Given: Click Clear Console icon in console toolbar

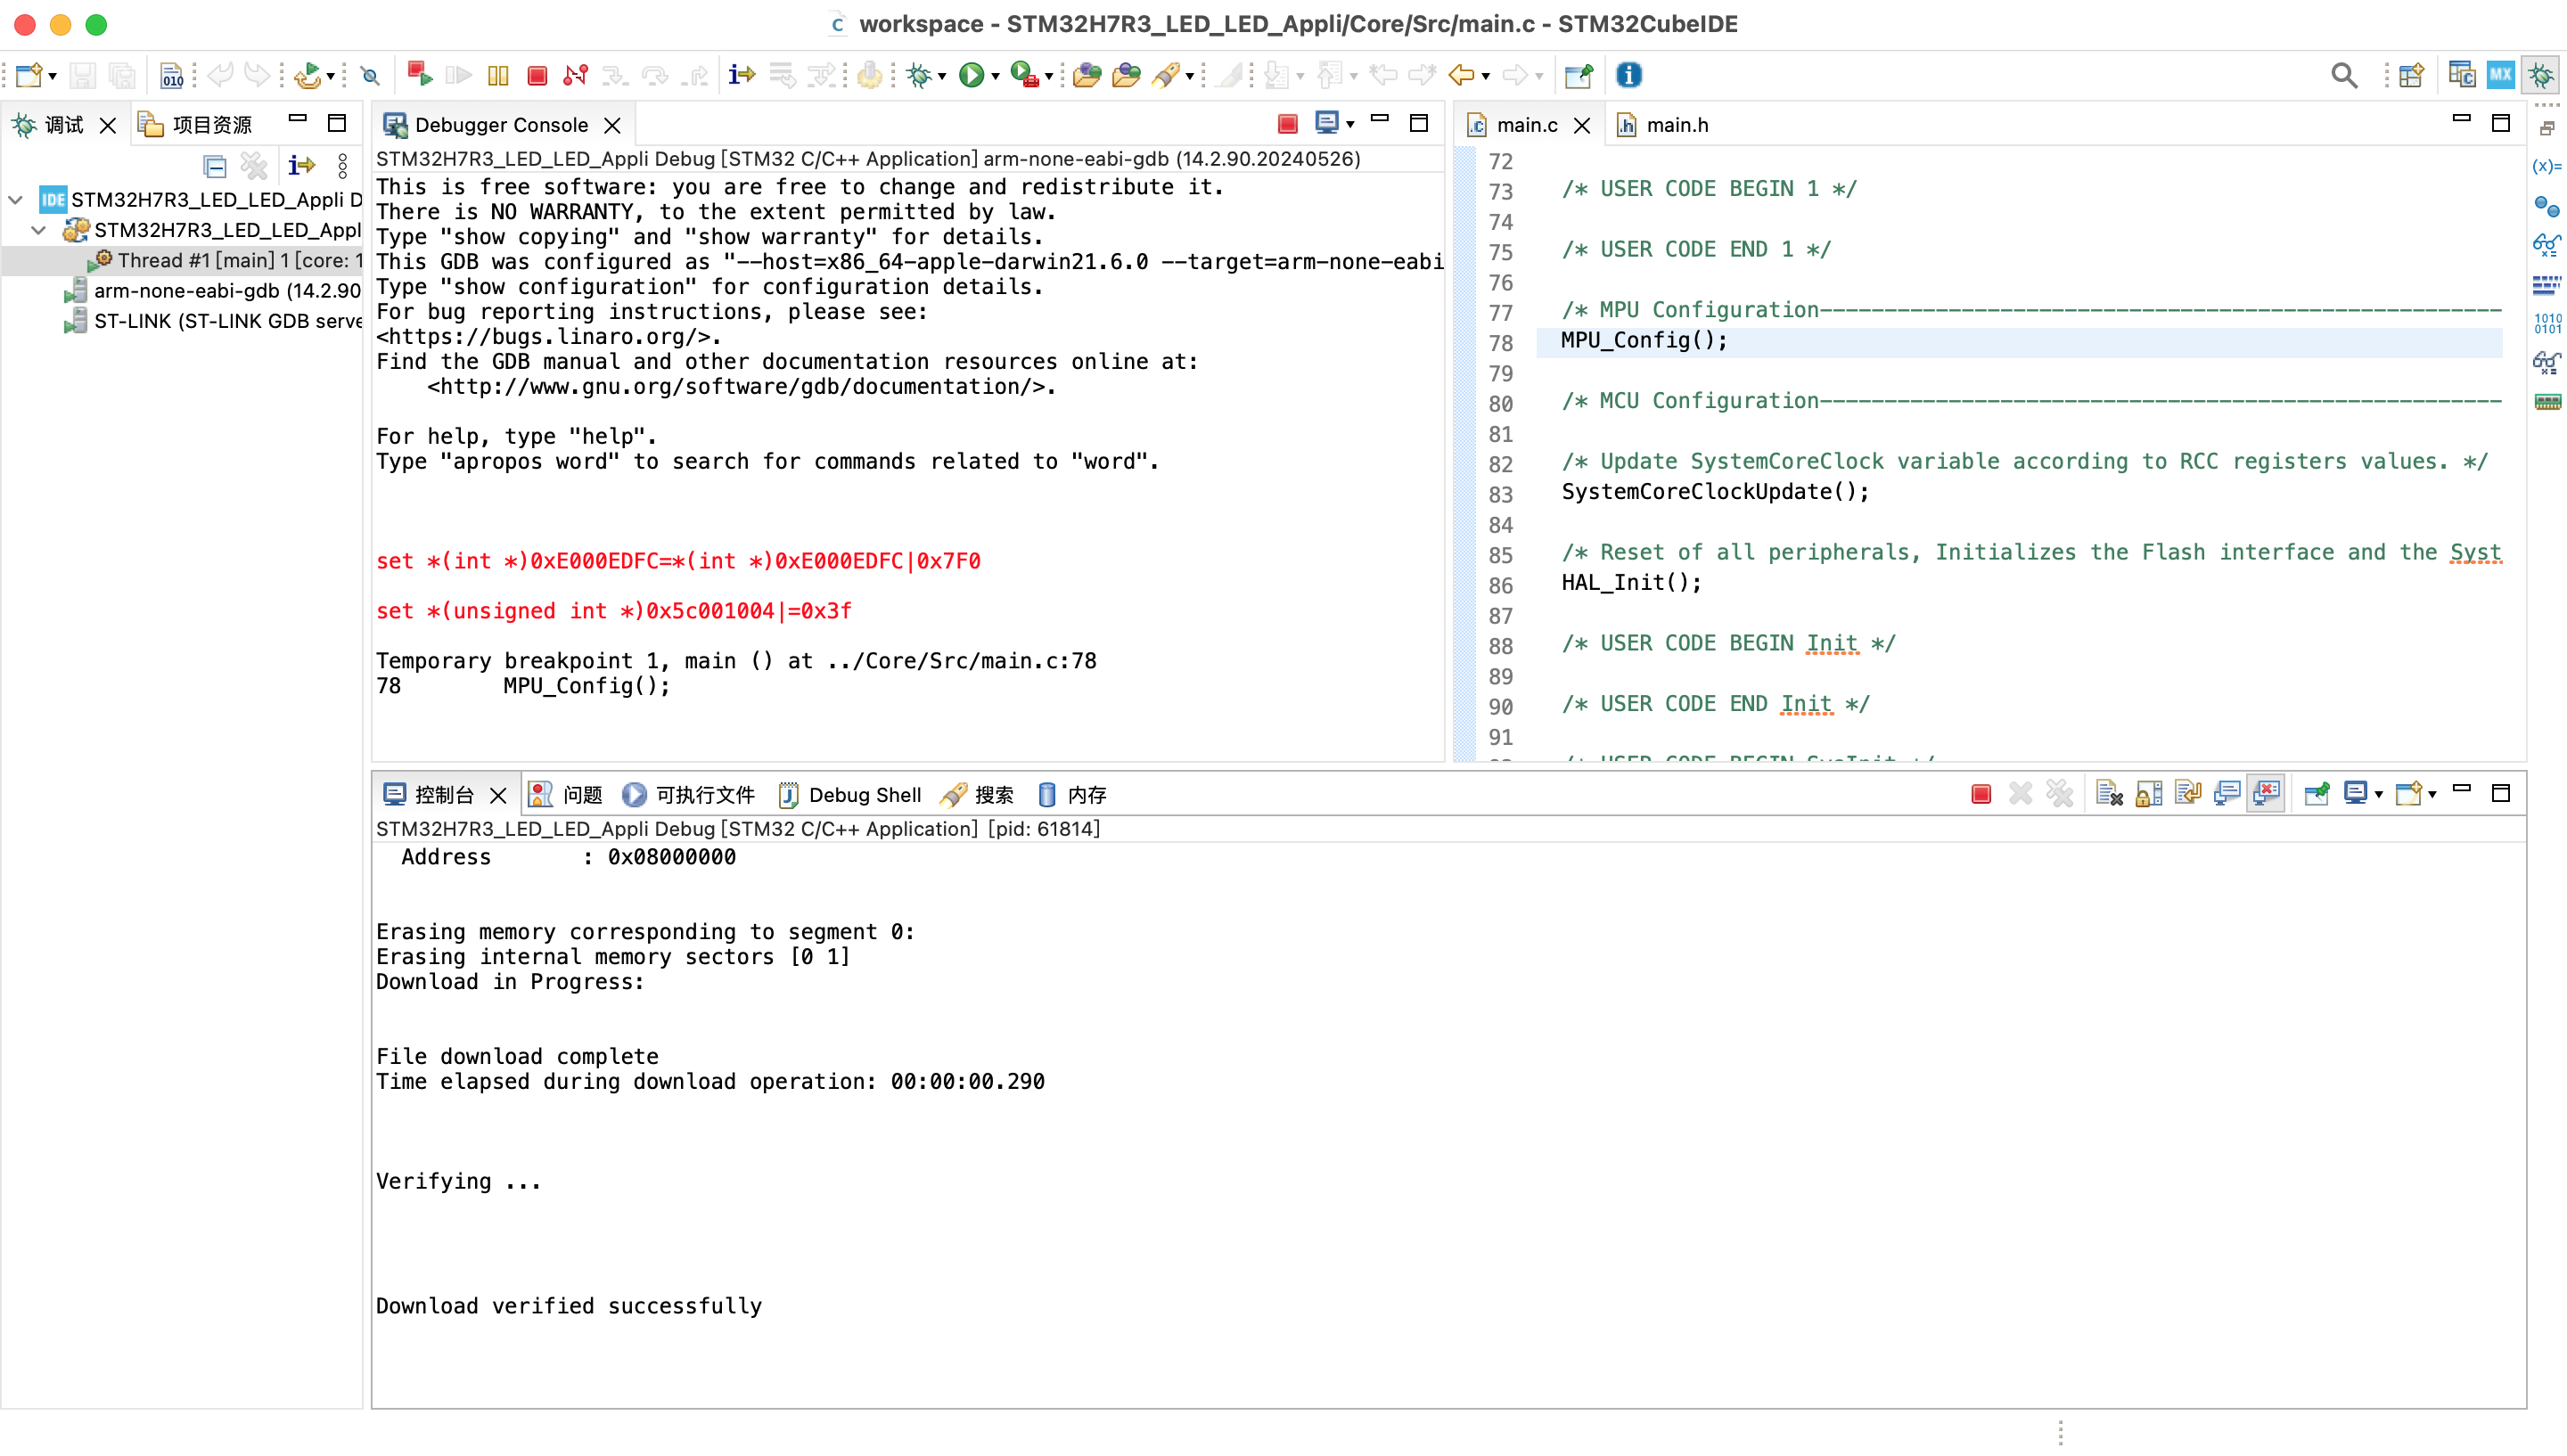Looking at the screenshot, I should 2109,794.
